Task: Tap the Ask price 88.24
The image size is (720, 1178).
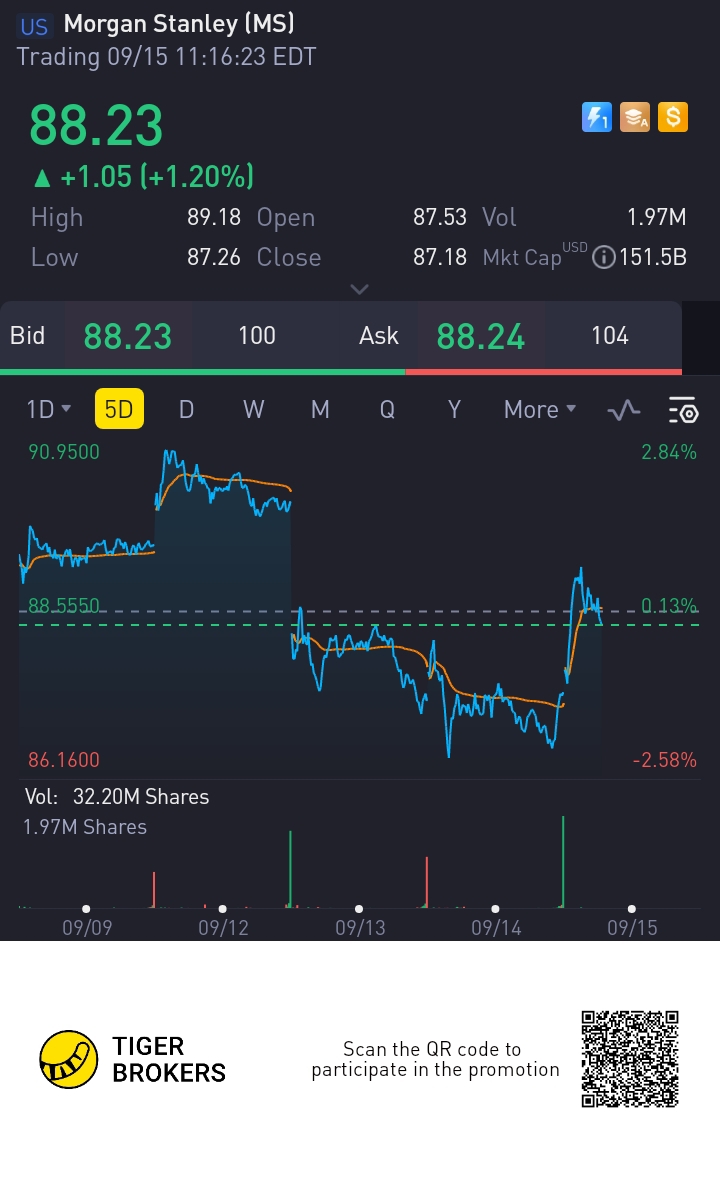Action: coord(481,336)
